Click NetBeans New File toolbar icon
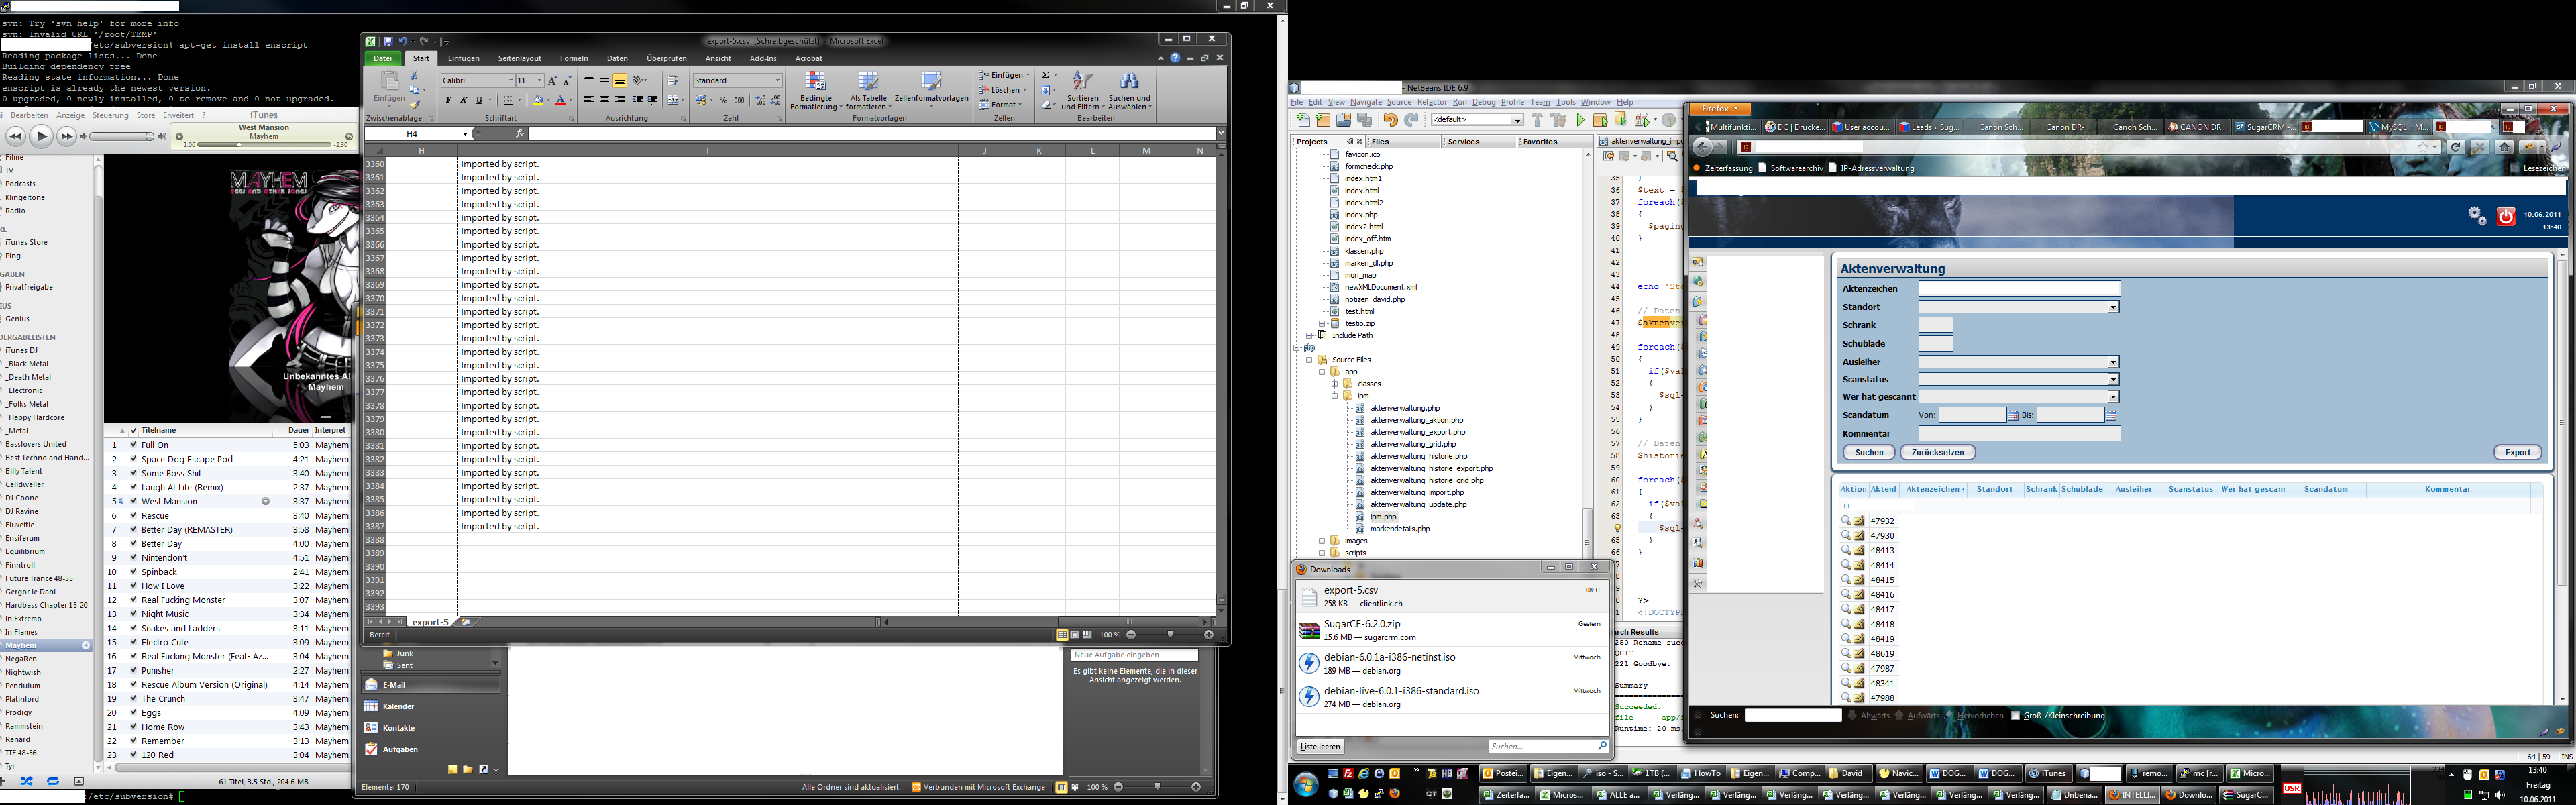2576x805 pixels. click(x=1303, y=120)
